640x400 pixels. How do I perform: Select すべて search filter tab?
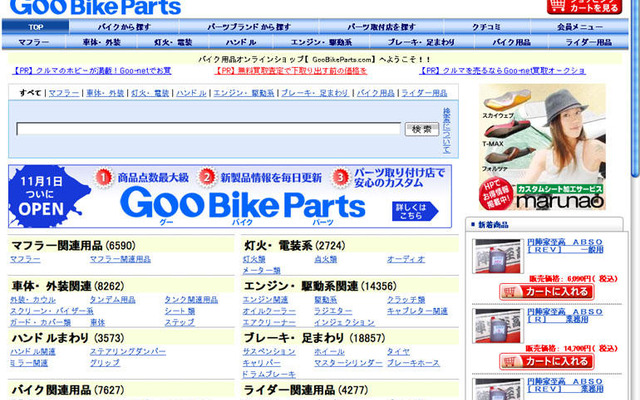click(30, 93)
